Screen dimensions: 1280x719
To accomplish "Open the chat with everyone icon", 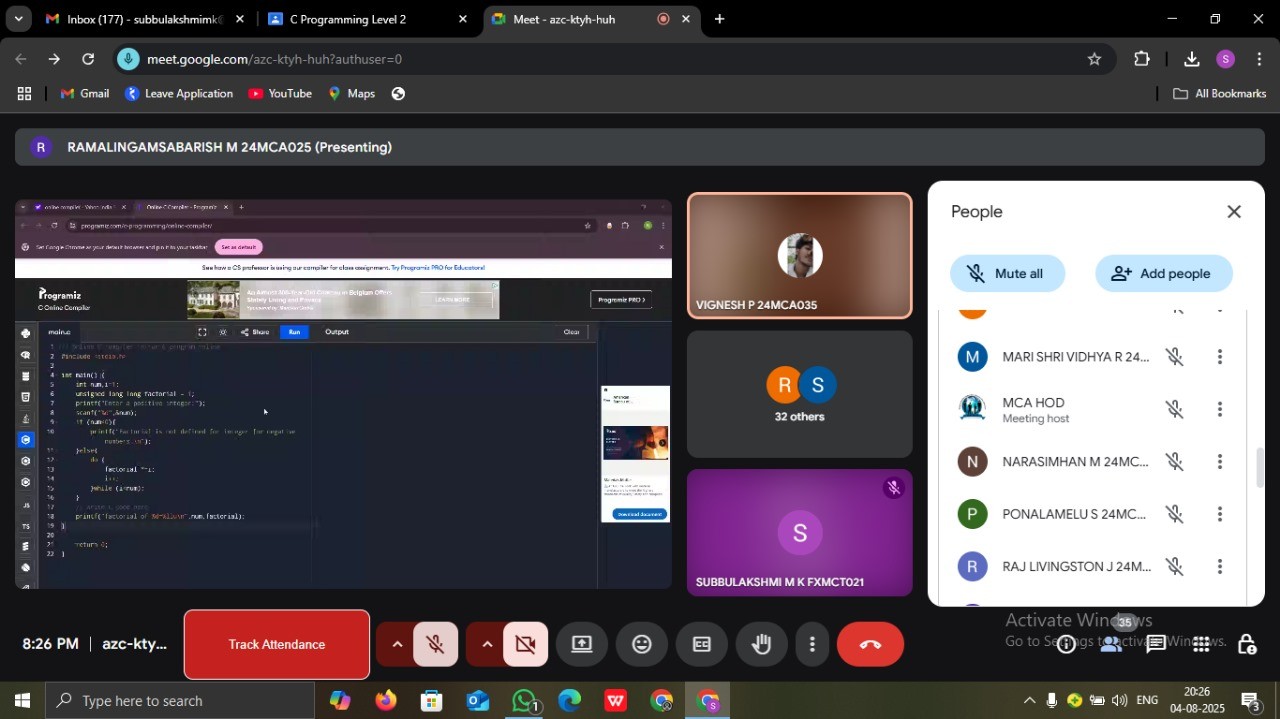I will tap(1156, 645).
